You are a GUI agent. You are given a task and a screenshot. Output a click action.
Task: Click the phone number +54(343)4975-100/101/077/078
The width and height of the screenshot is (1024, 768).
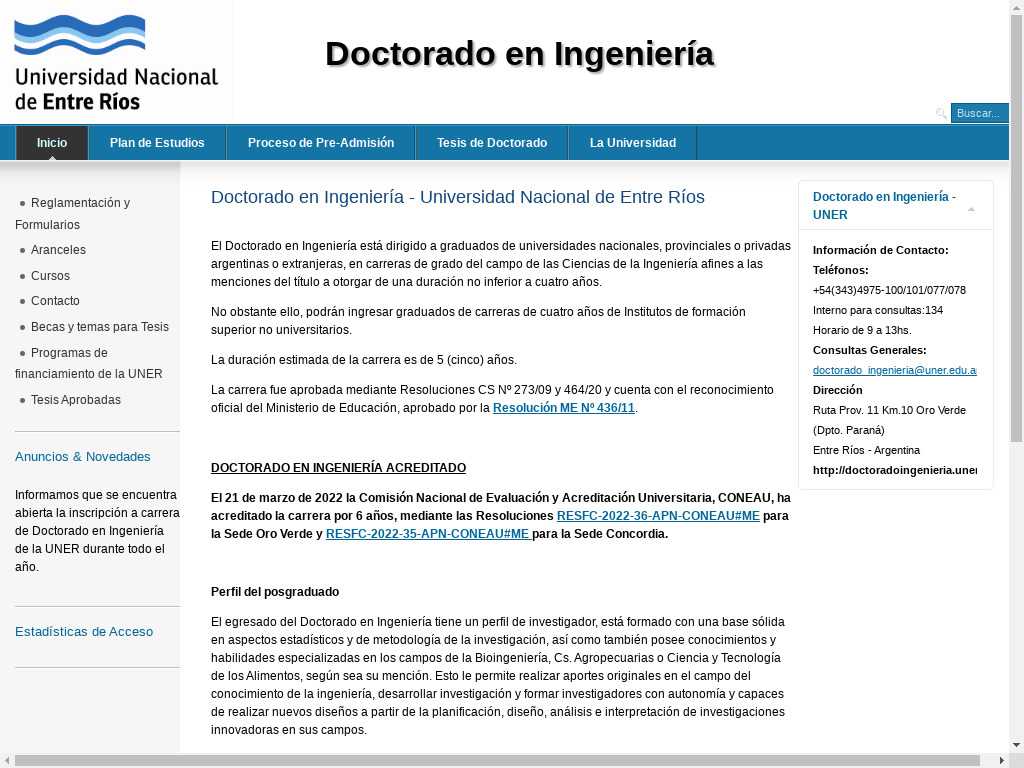889,290
